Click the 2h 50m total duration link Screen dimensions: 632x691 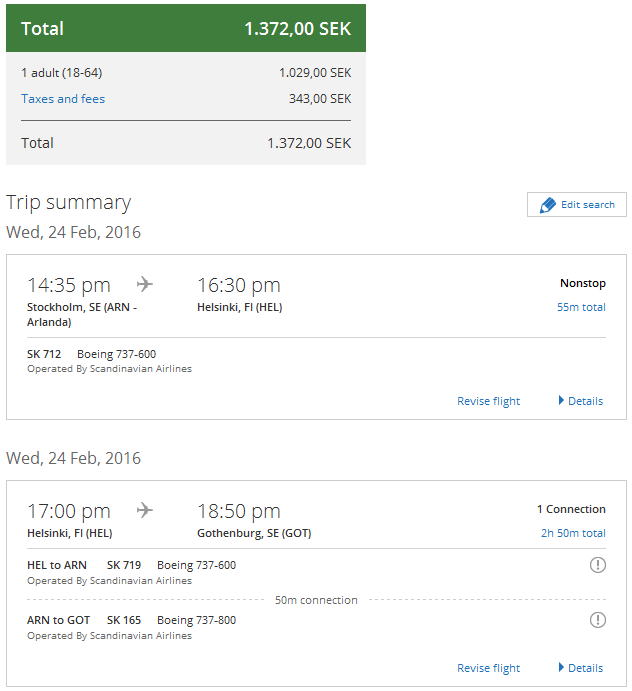(x=573, y=533)
